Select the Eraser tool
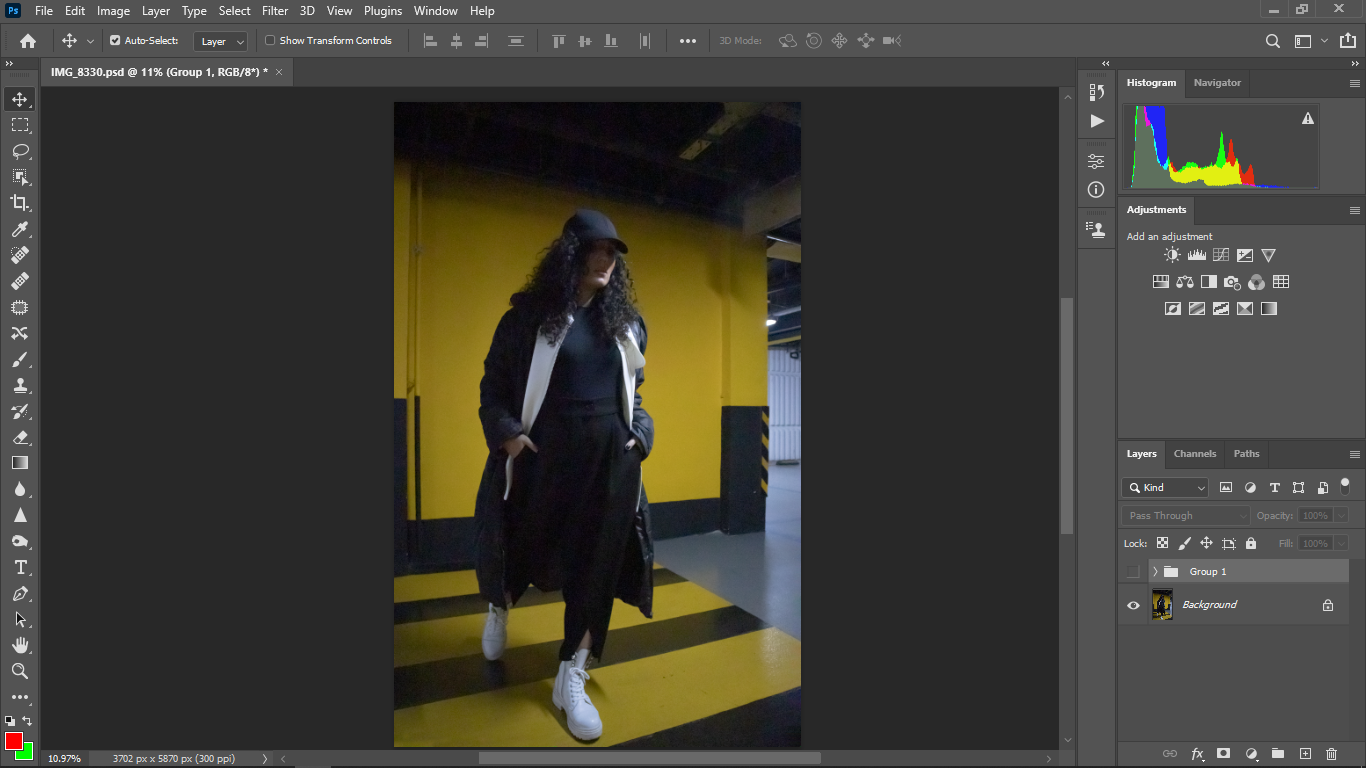The image size is (1366, 768). (x=19, y=438)
